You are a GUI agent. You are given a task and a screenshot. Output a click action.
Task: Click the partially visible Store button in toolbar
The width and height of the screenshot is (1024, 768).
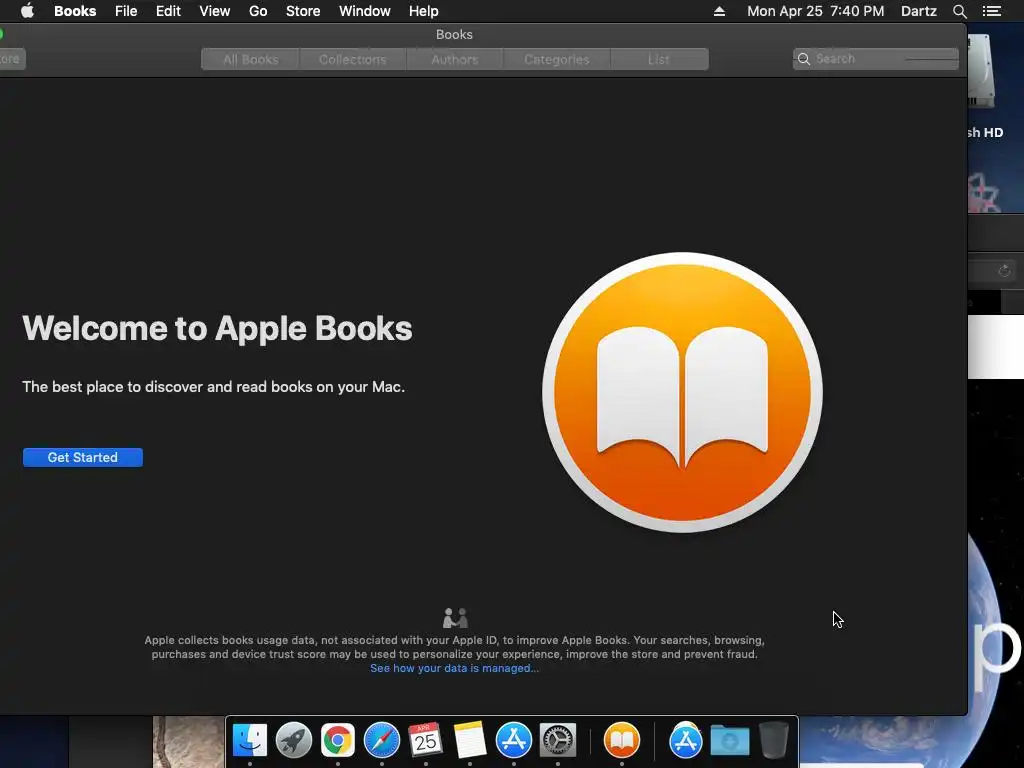pos(12,59)
